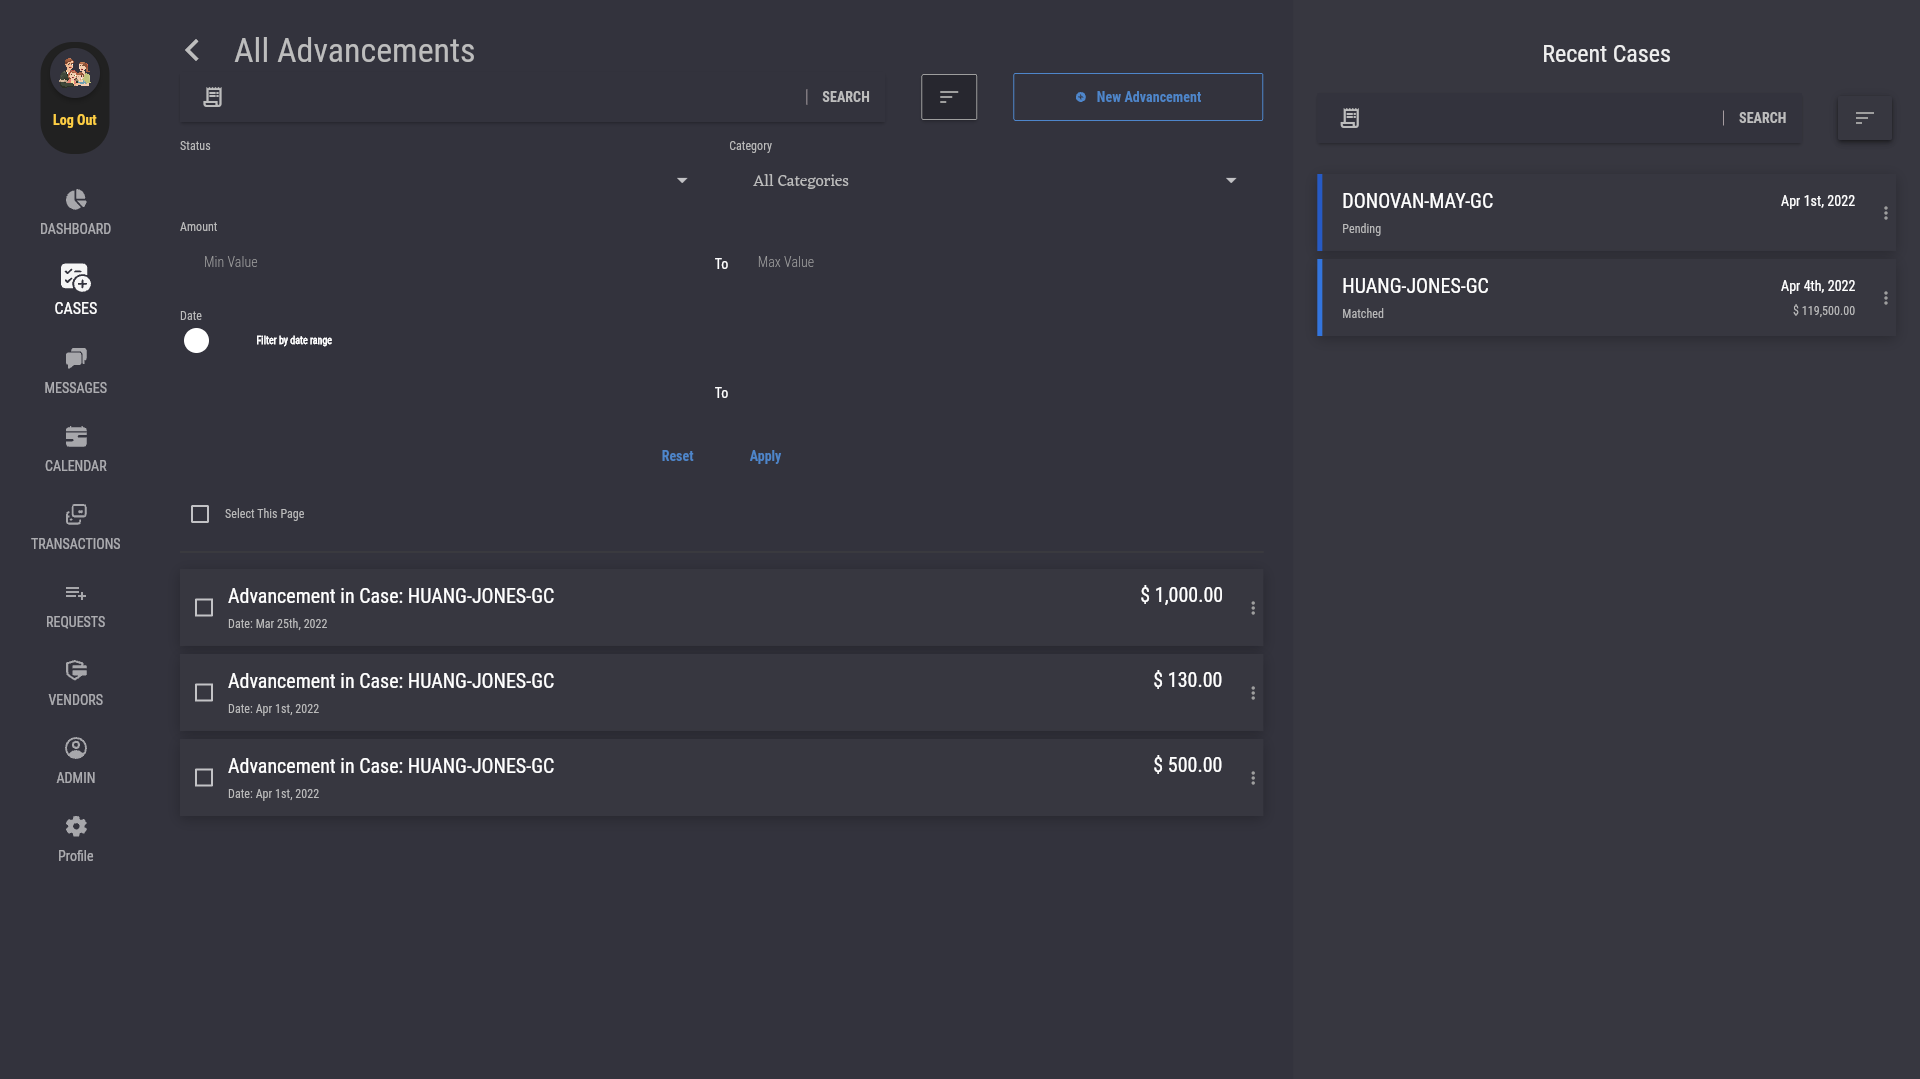The height and width of the screenshot is (1079, 1920).
Task: Click the Min Value amount field
Action: click(440, 262)
